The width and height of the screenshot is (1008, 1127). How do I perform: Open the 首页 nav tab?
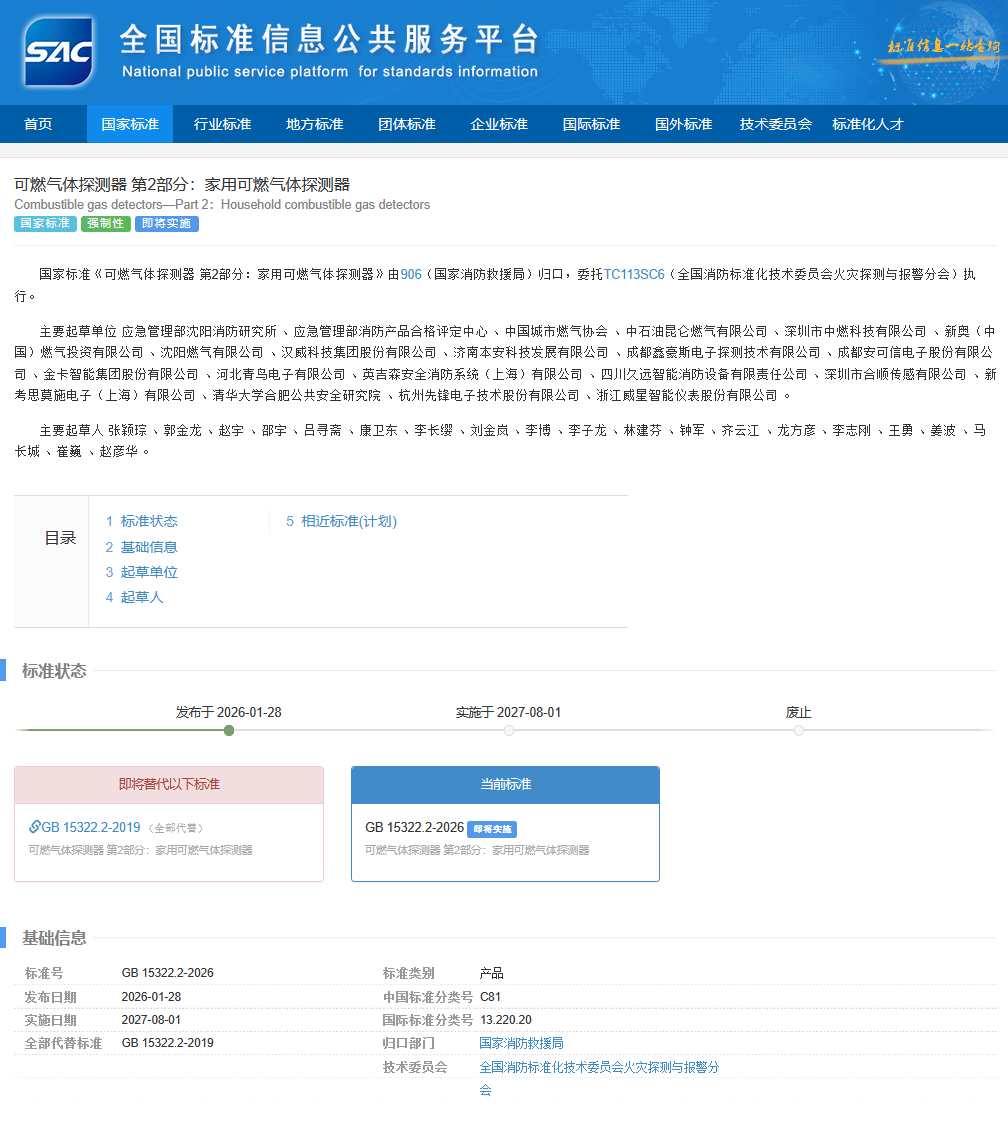[x=38, y=124]
